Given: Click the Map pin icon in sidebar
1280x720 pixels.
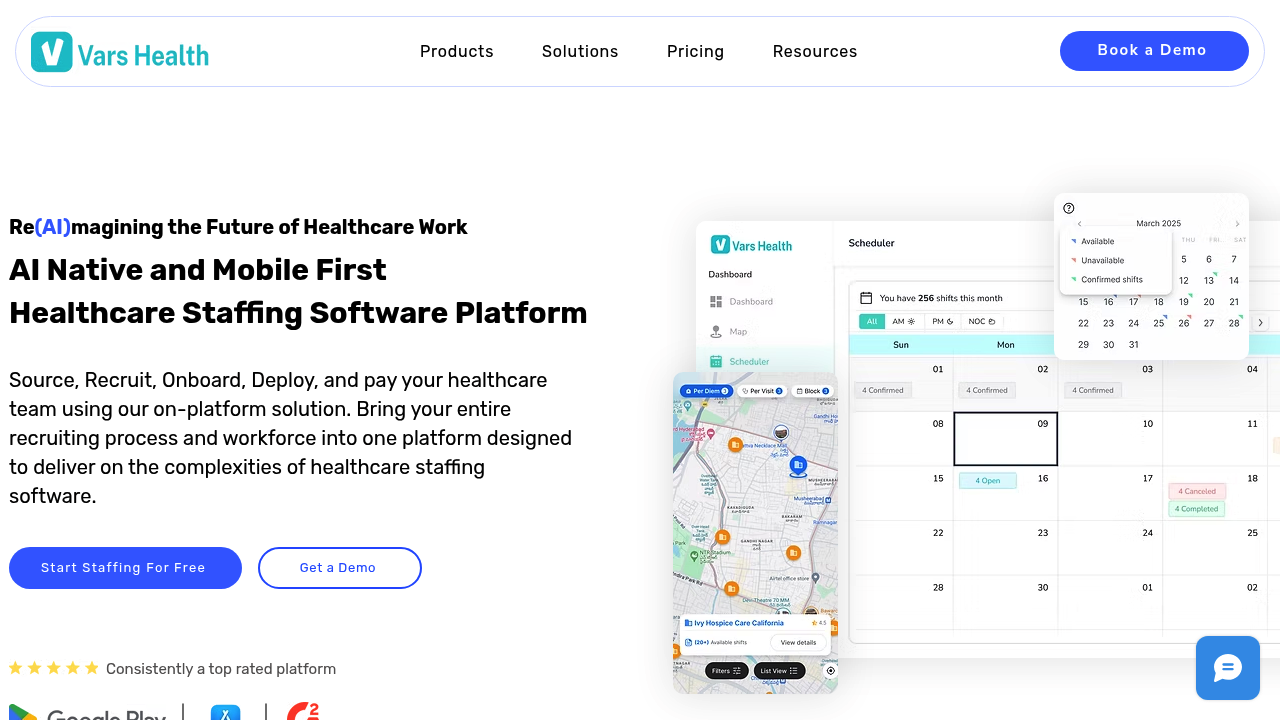Looking at the screenshot, I should [x=716, y=331].
